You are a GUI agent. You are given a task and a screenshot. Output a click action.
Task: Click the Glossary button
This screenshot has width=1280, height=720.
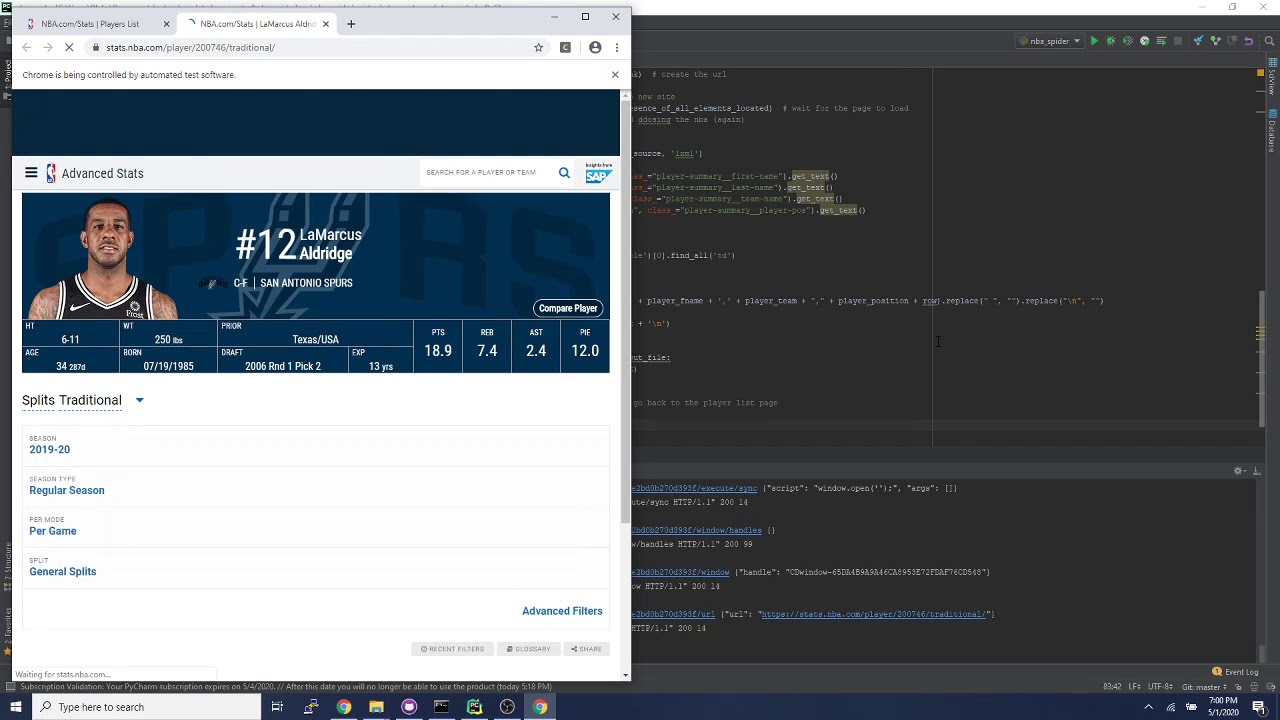[x=529, y=649]
